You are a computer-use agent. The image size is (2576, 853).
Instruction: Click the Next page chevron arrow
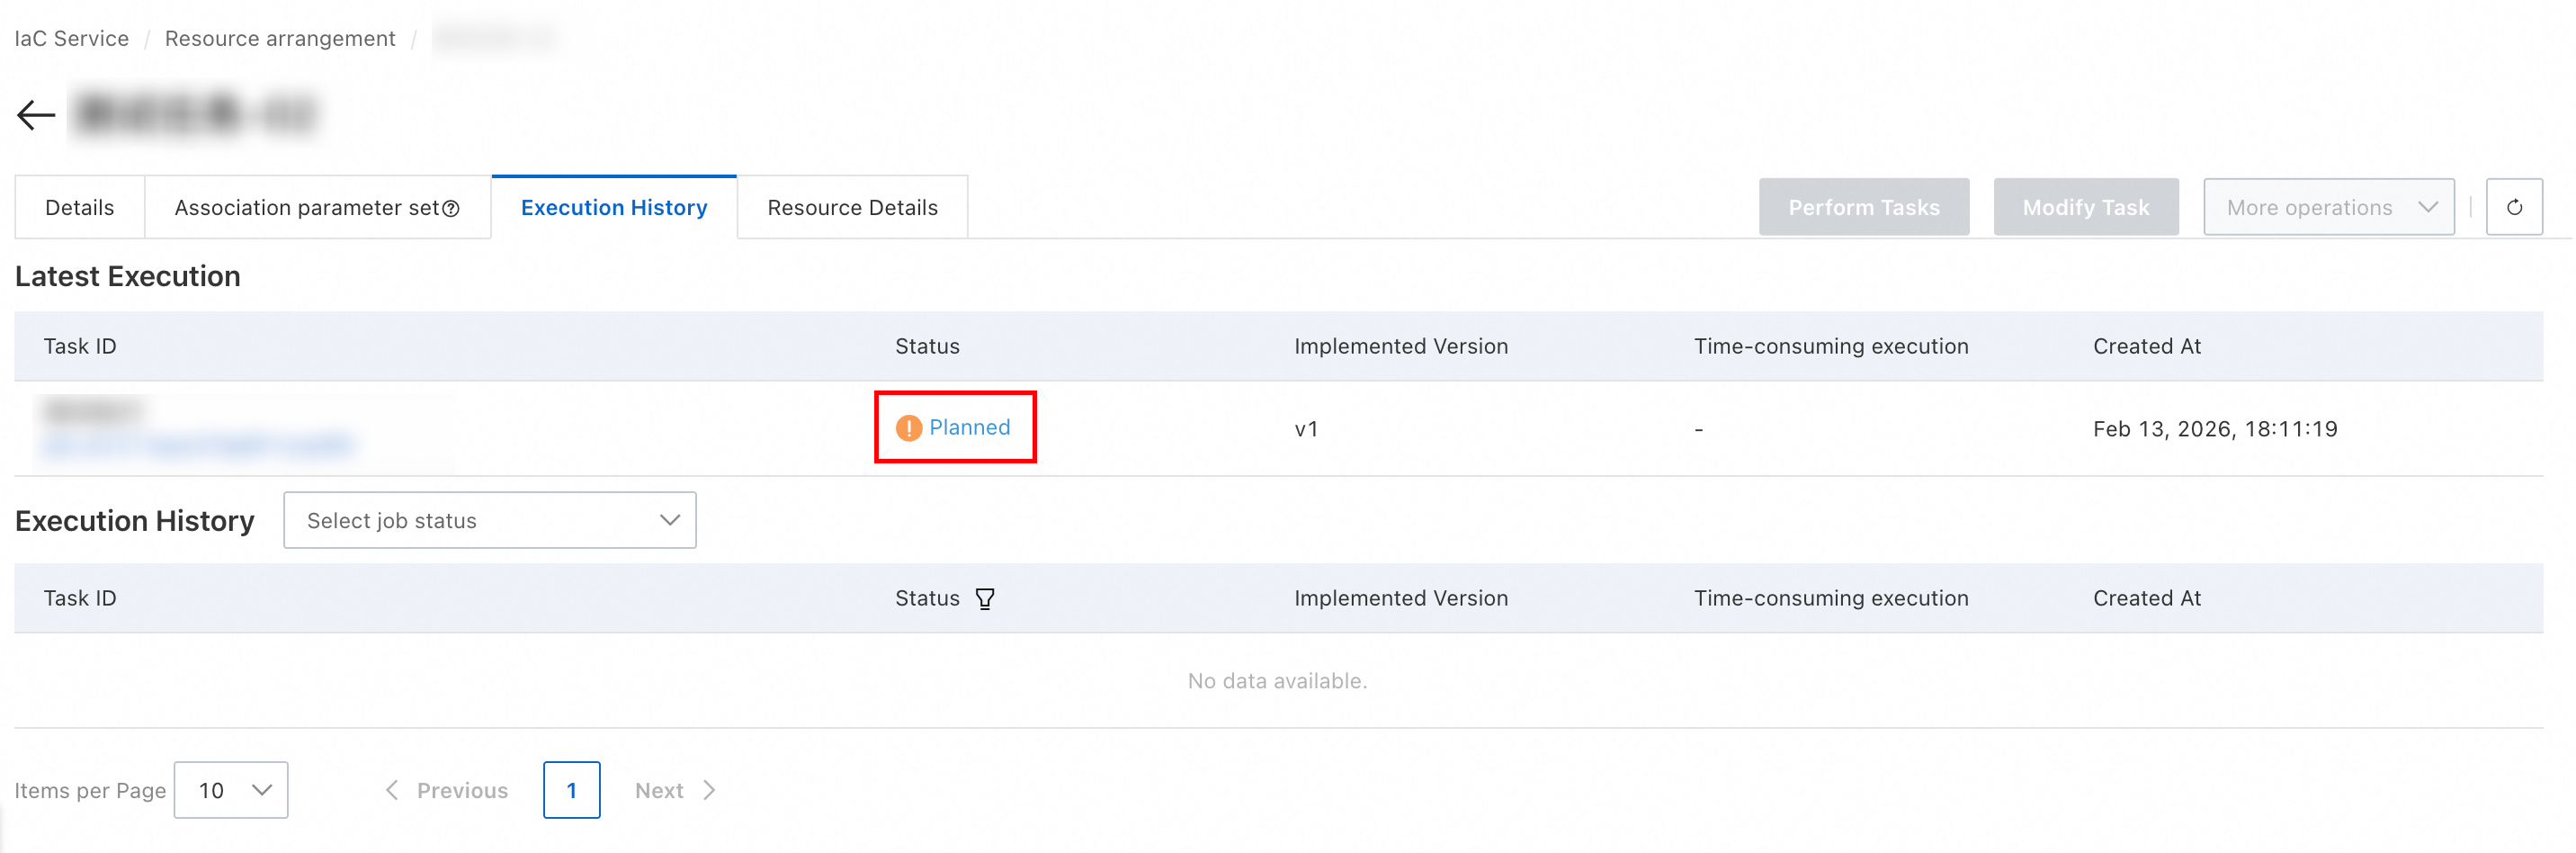(709, 790)
